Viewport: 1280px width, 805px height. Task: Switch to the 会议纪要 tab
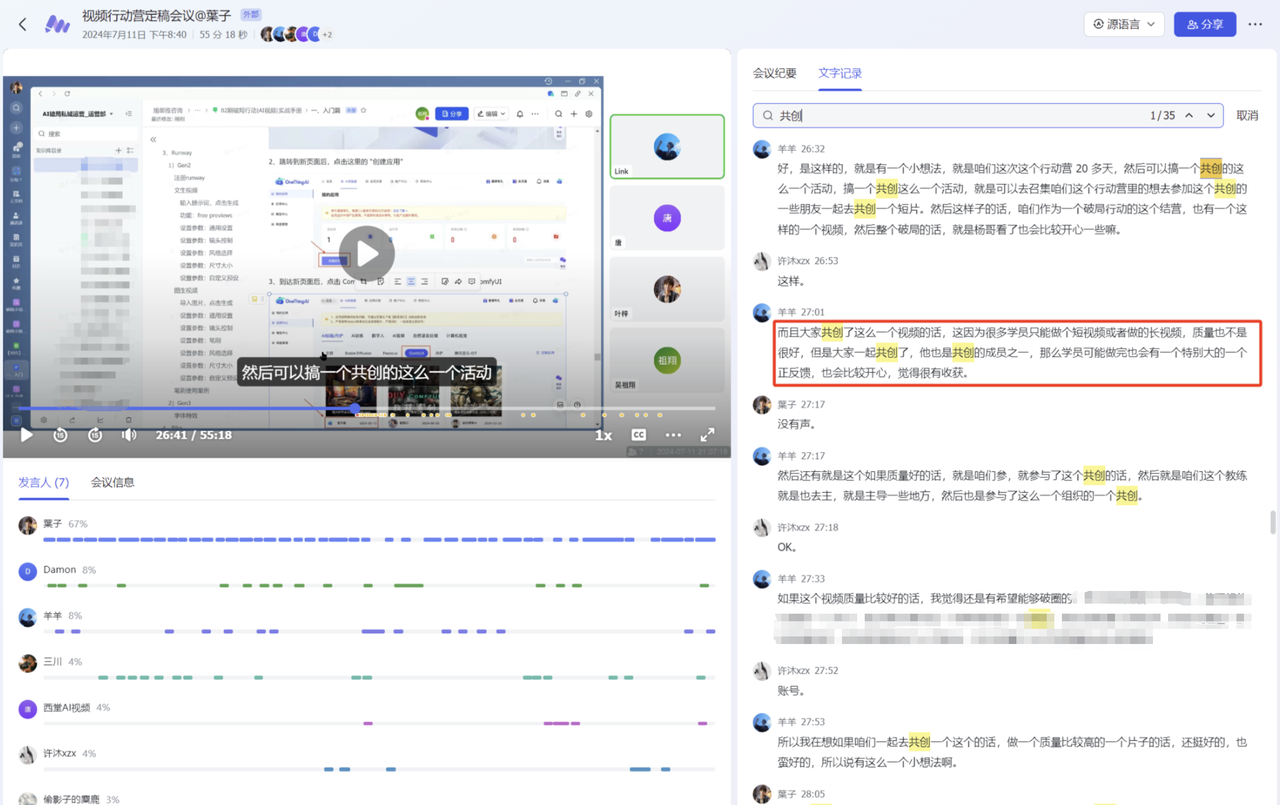(x=775, y=73)
